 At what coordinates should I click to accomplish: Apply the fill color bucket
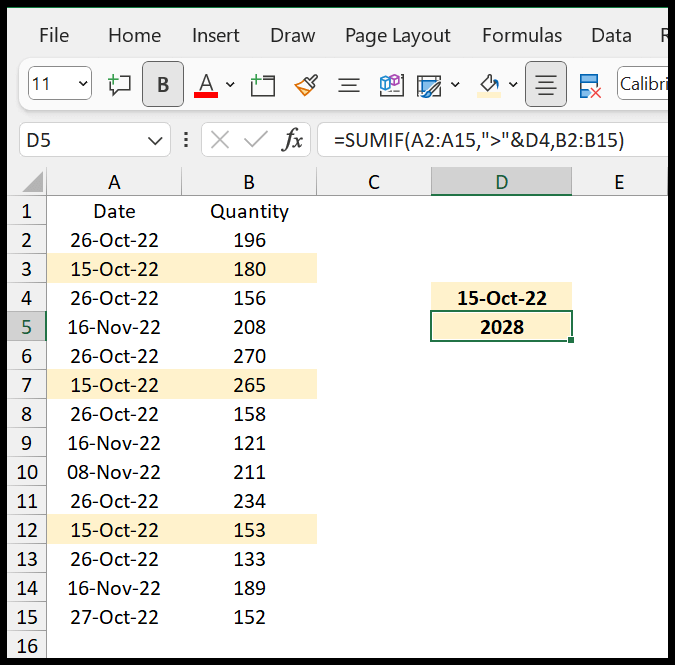(489, 85)
